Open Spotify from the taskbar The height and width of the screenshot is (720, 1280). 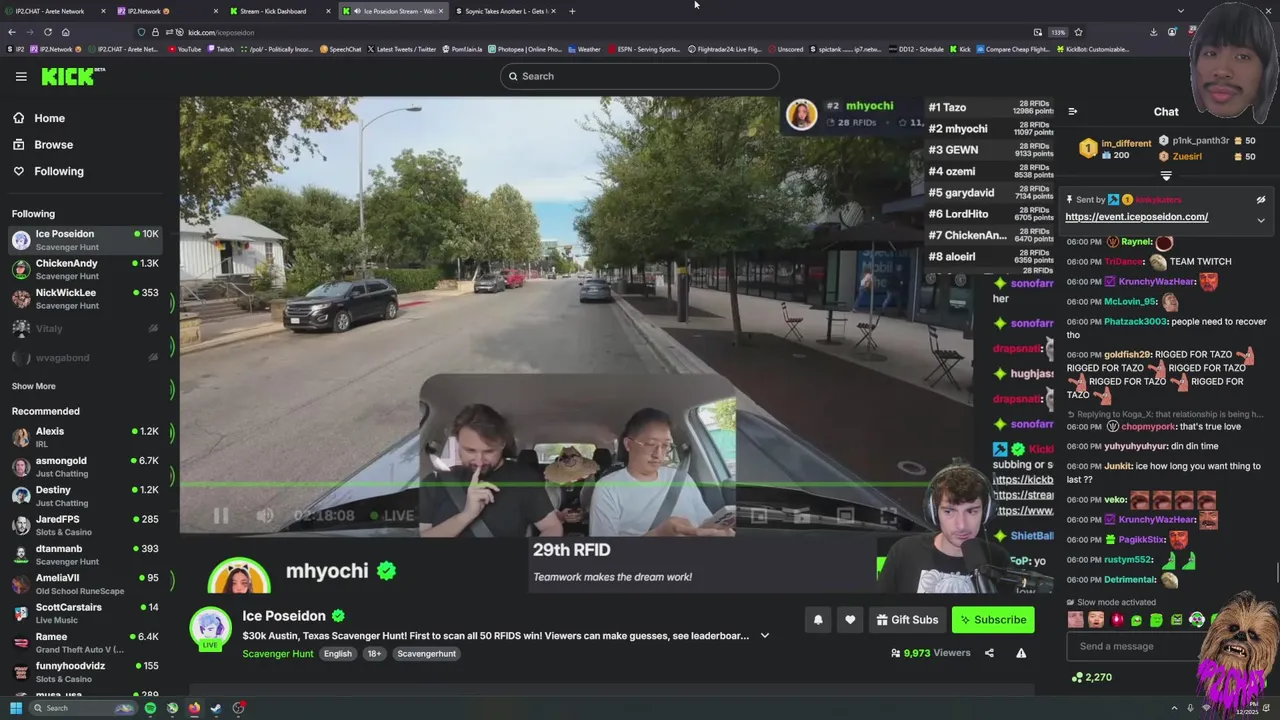point(150,708)
